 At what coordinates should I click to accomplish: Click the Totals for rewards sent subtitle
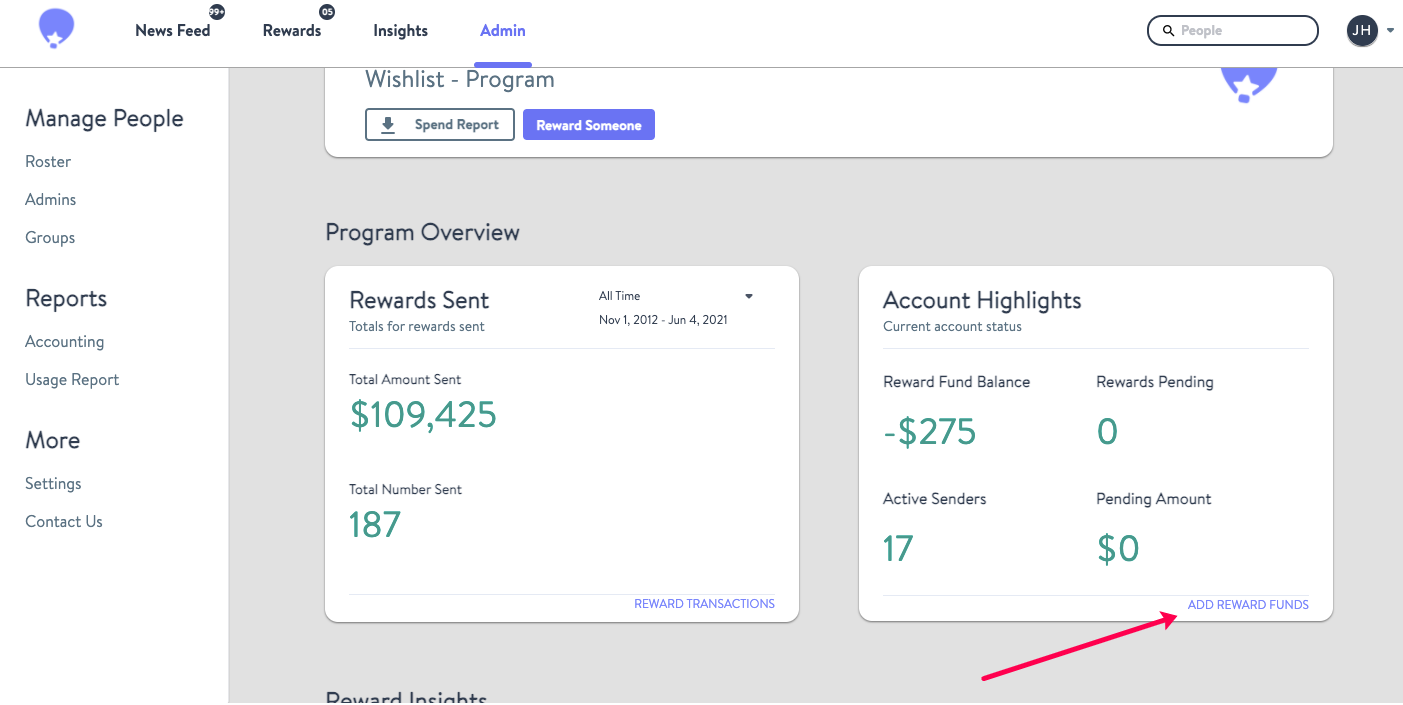tap(417, 327)
